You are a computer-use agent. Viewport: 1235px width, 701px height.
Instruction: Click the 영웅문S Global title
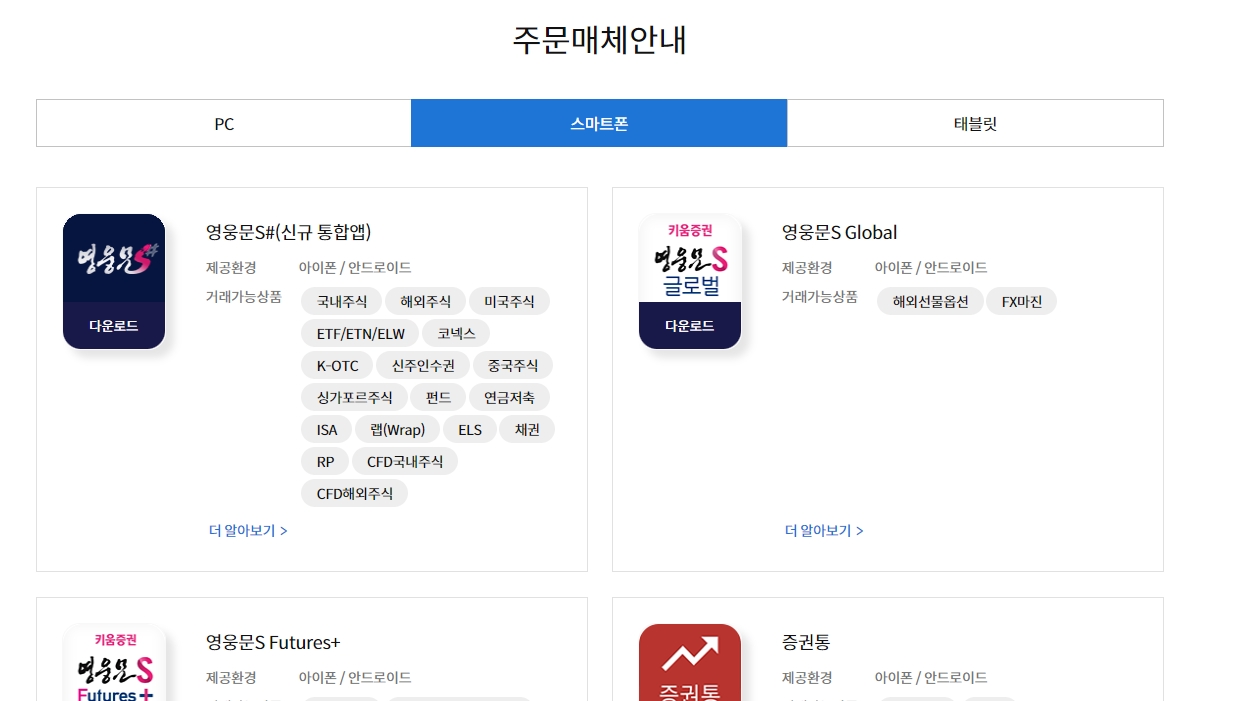[x=839, y=232]
